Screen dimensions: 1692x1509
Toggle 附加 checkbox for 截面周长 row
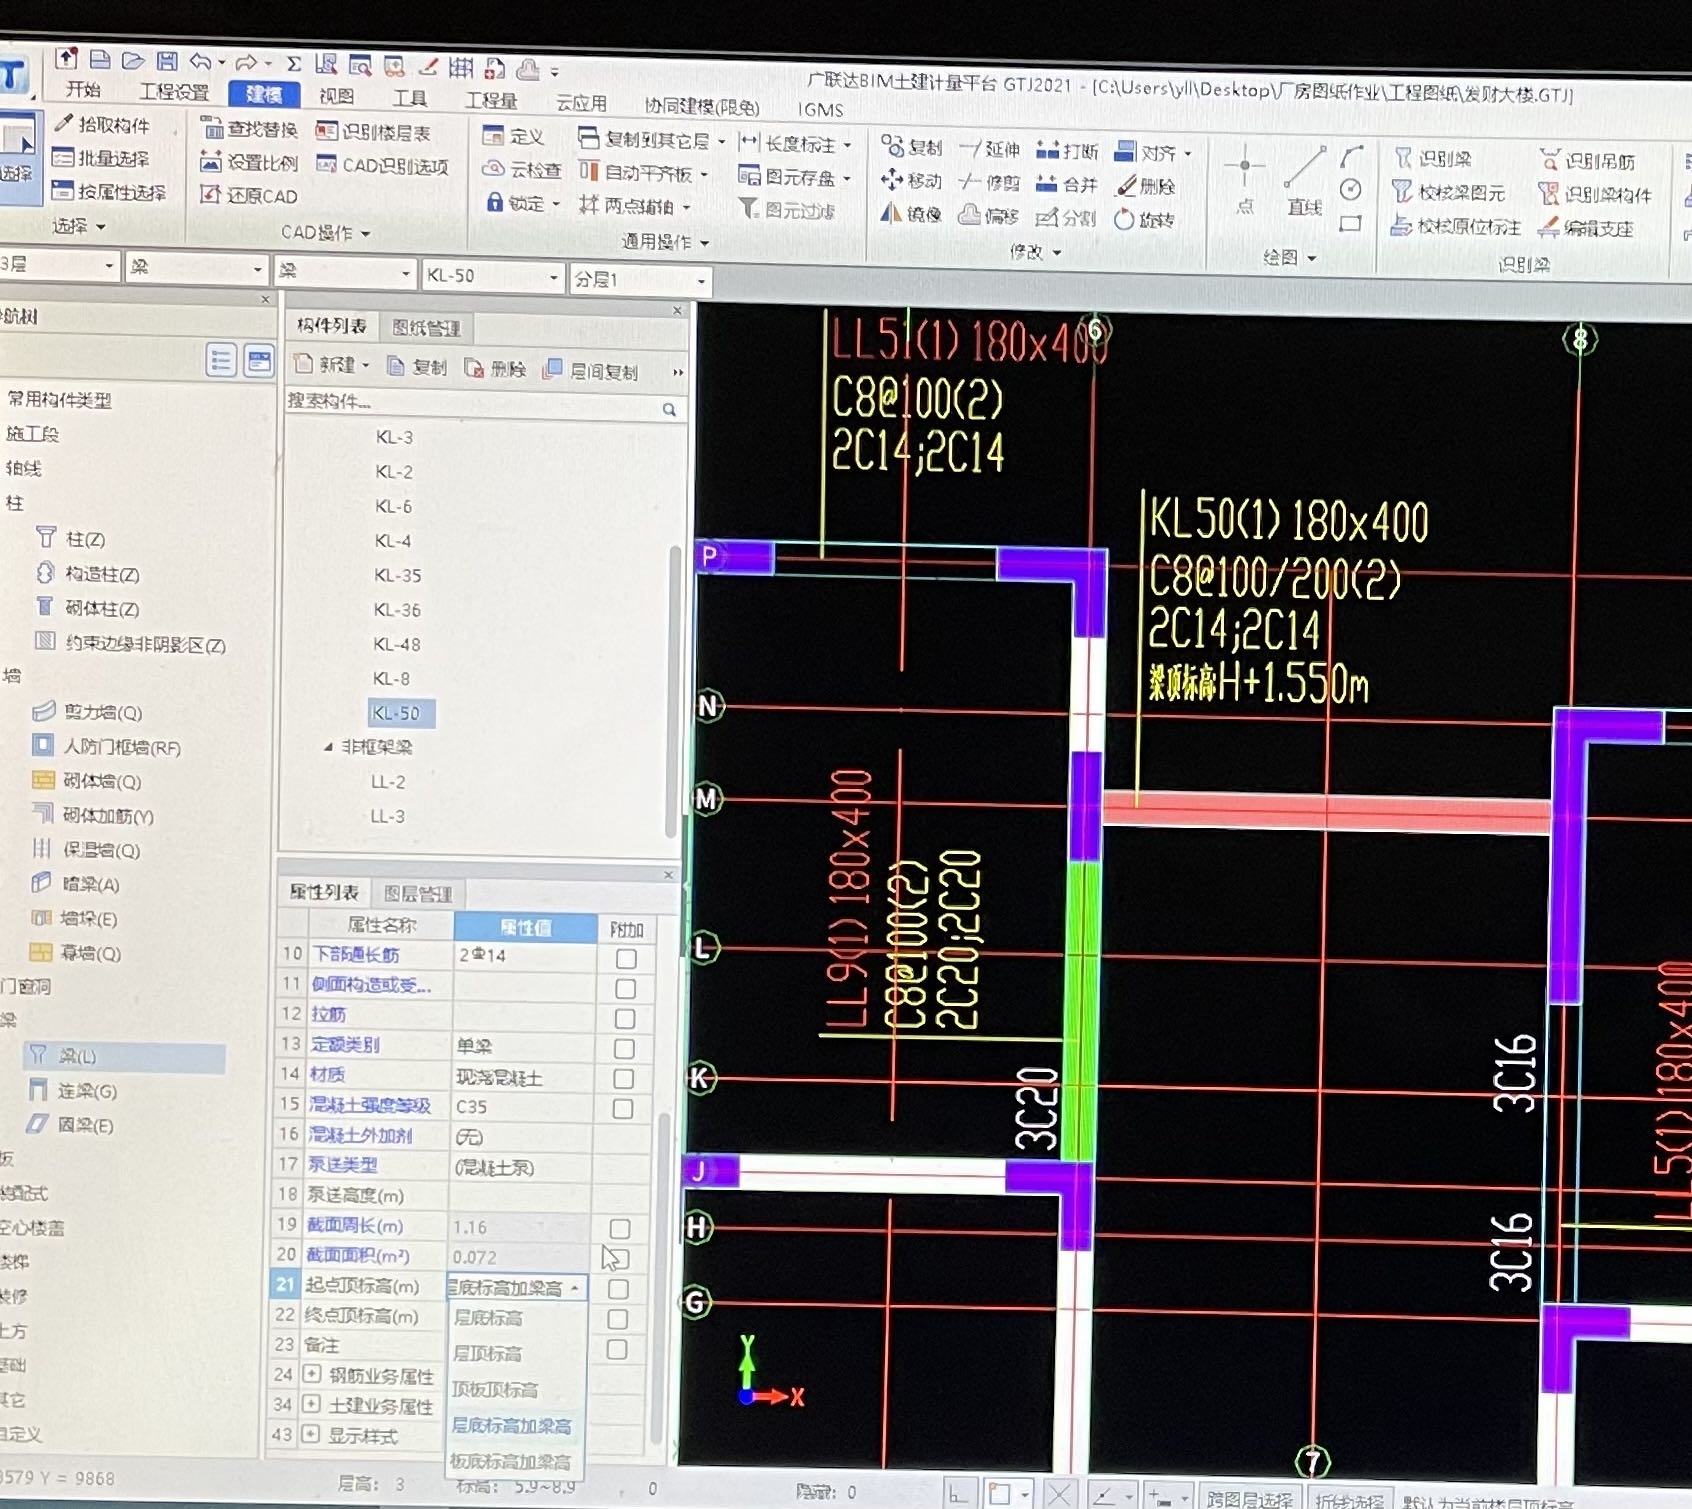(x=620, y=1229)
